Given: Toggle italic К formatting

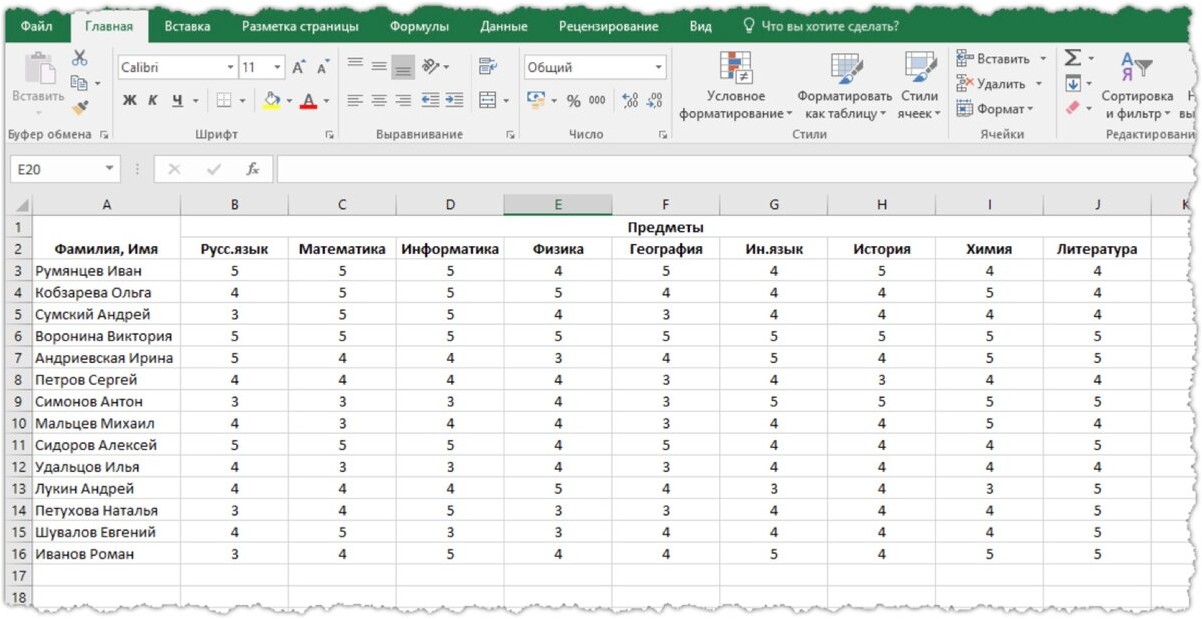Looking at the screenshot, I should pyautogui.click(x=153, y=100).
